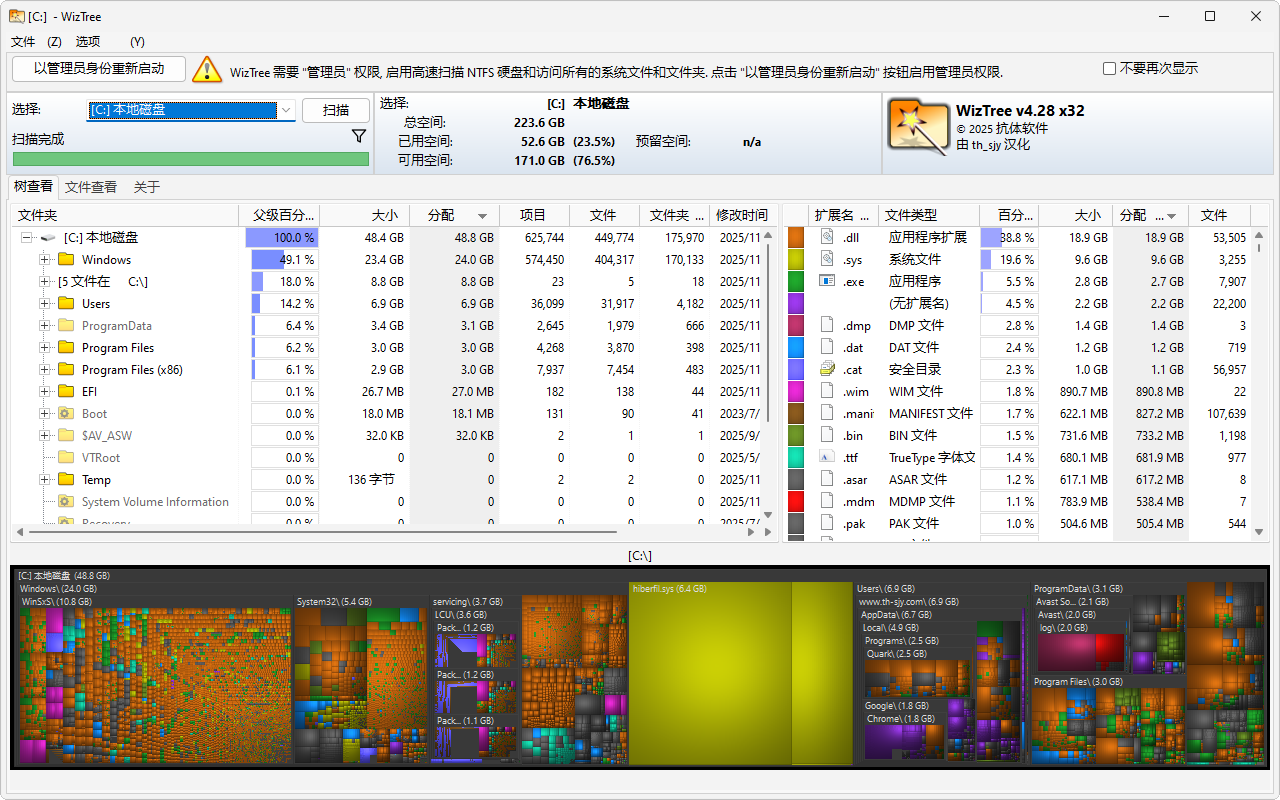Click the filter funnel icon
Image resolution: width=1280 pixels, height=800 pixels.
click(x=359, y=136)
